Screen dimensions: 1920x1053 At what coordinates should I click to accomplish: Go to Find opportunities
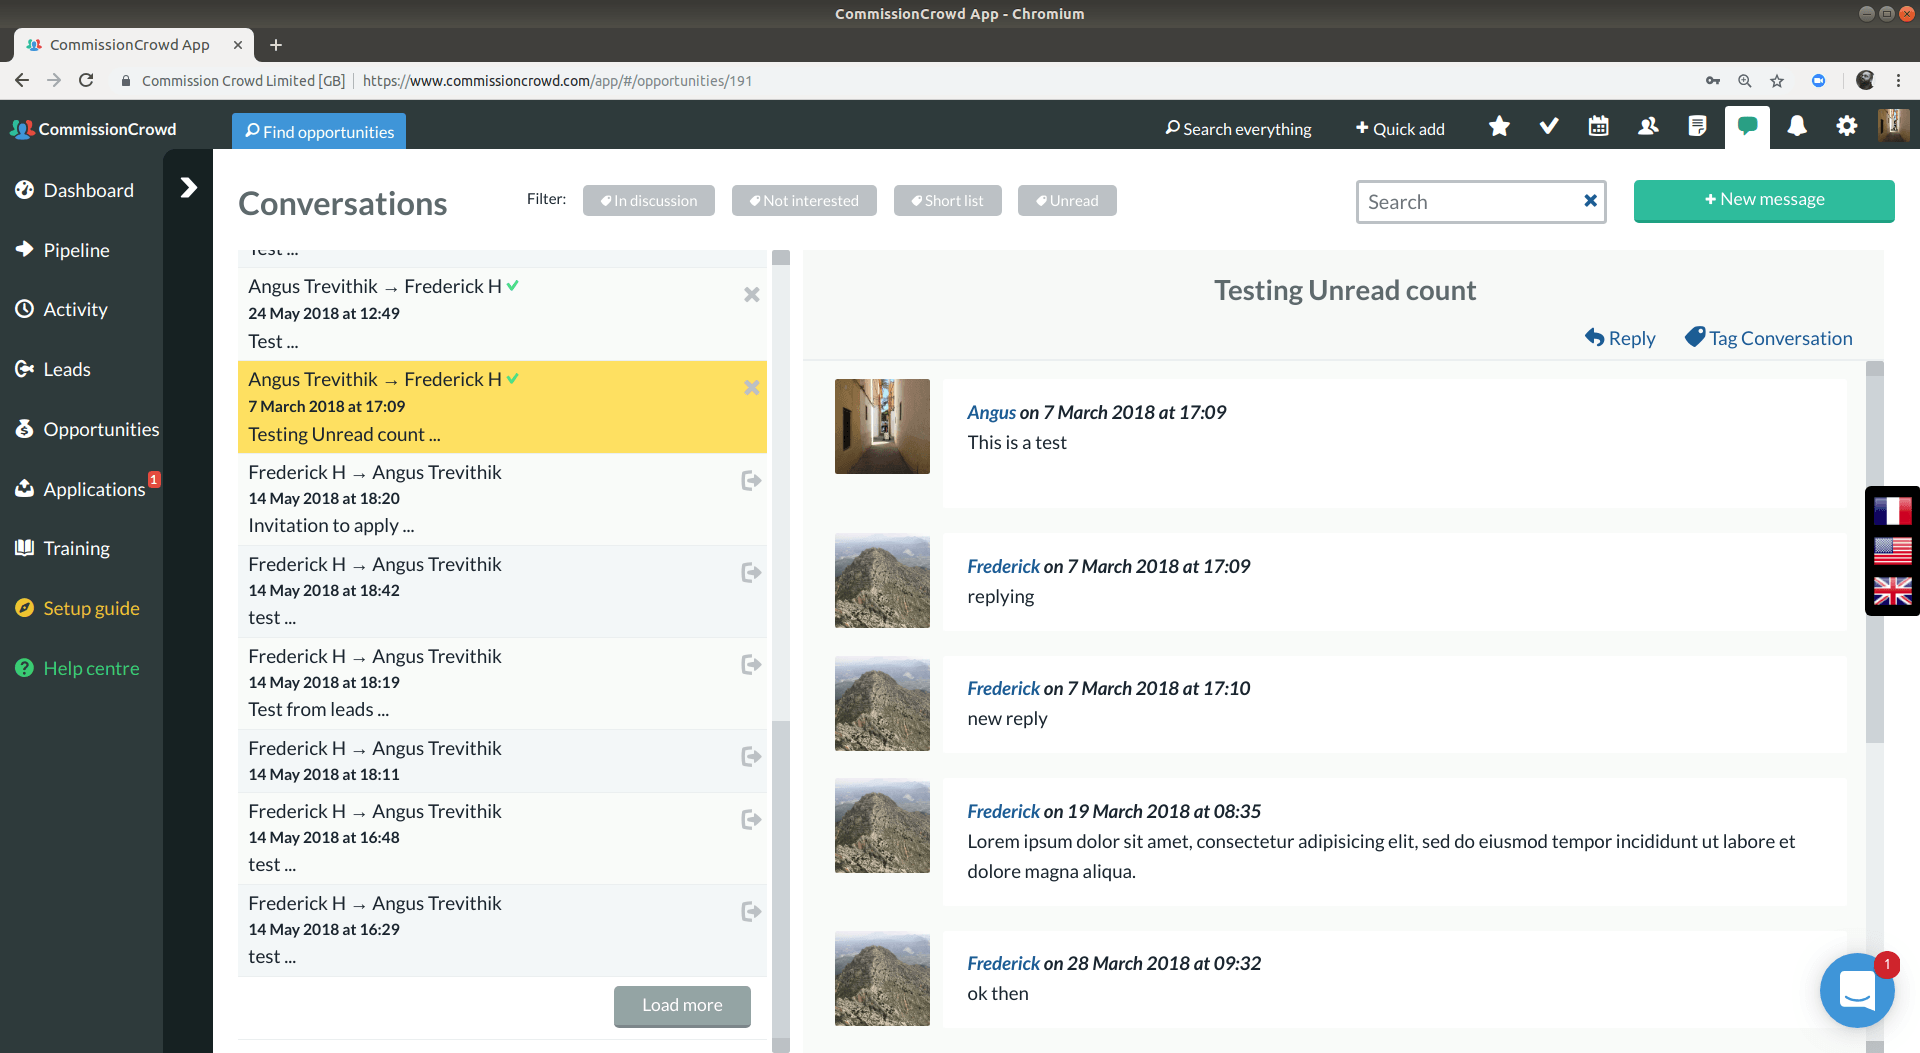pyautogui.click(x=318, y=131)
